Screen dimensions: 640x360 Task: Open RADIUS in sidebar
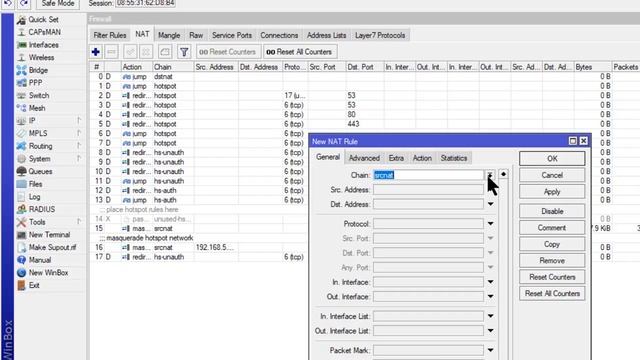click(42, 209)
